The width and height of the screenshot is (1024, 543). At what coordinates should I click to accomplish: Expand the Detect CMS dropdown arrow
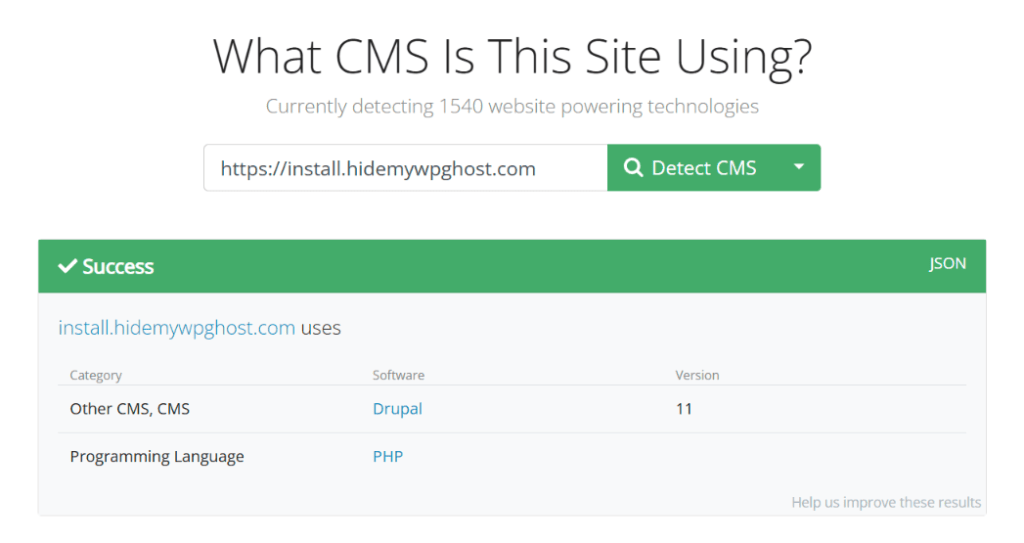coord(798,167)
